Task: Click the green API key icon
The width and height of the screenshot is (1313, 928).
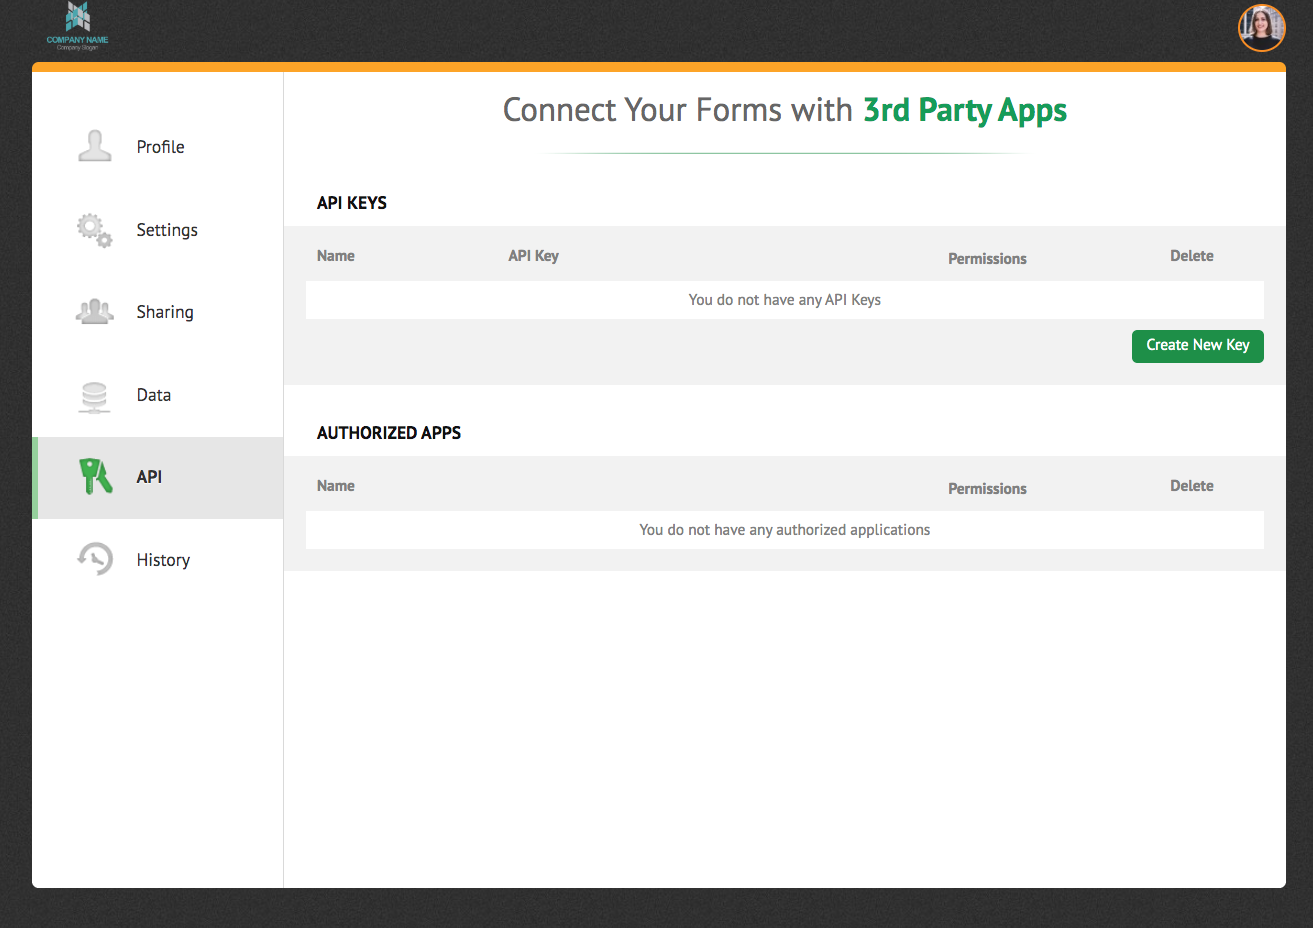Action: coord(96,477)
